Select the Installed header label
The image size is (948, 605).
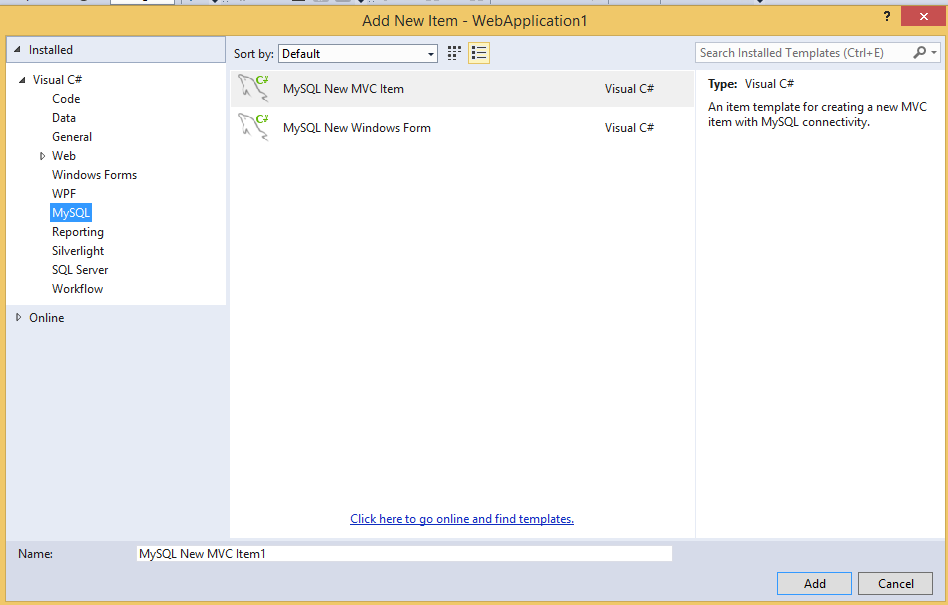click(51, 50)
